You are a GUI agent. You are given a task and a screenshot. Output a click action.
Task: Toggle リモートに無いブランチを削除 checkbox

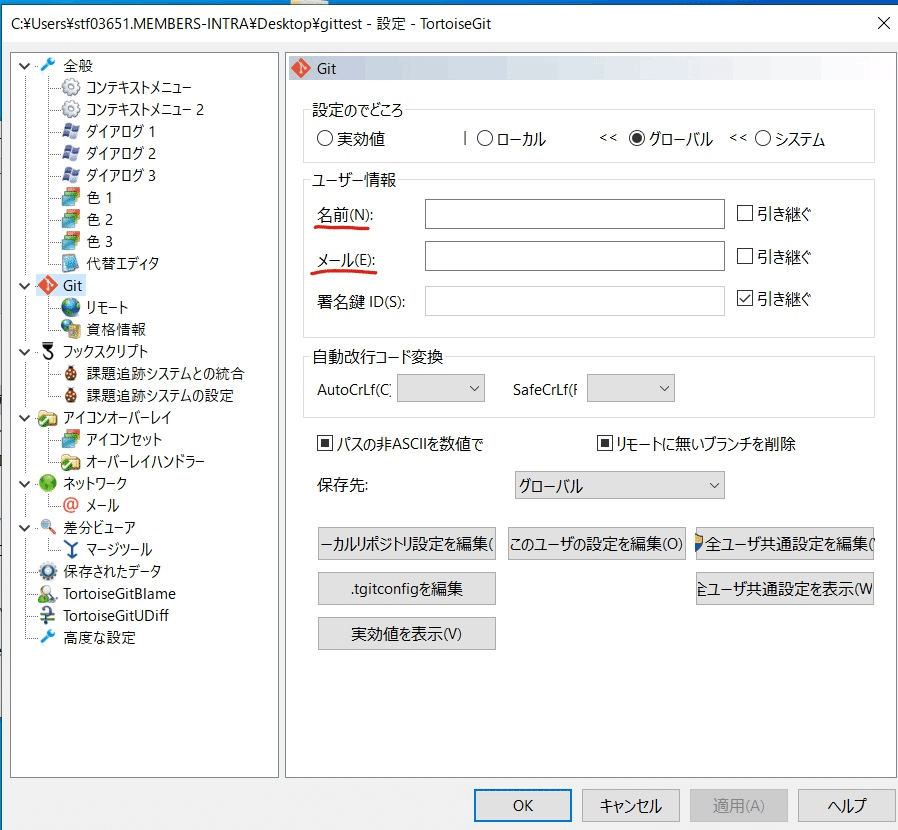coord(605,443)
